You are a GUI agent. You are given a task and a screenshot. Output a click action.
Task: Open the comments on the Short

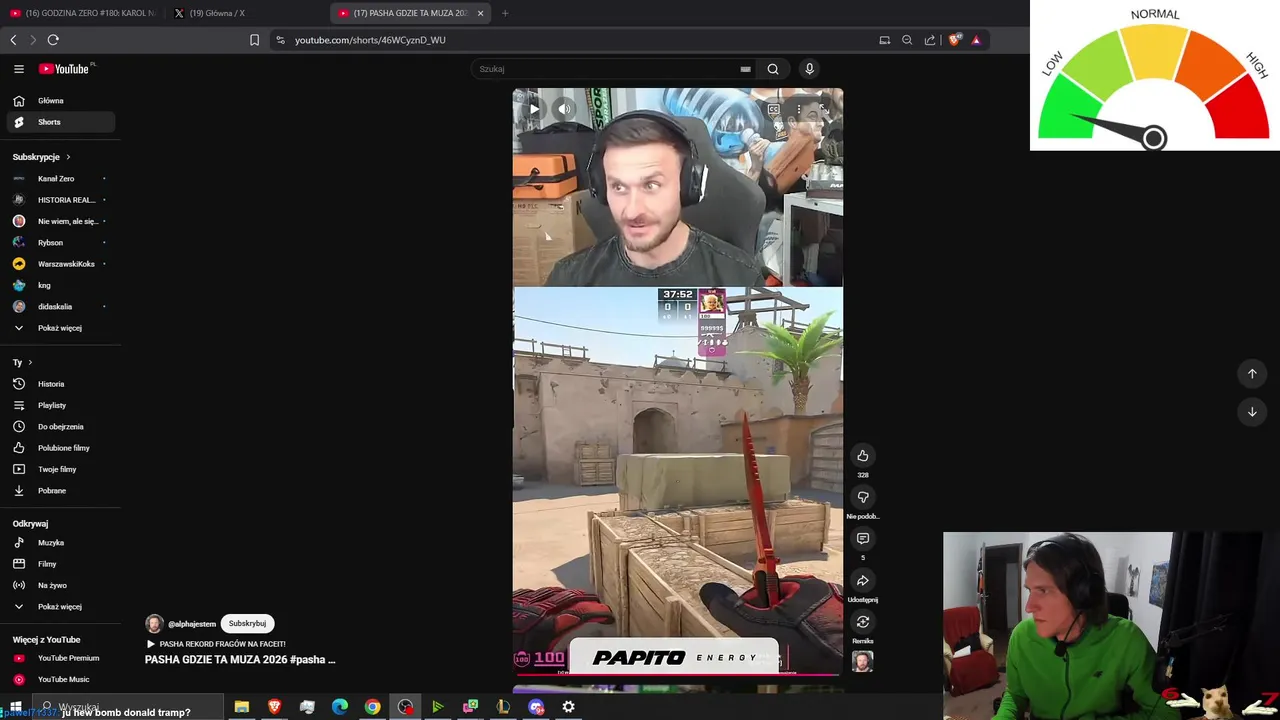(x=863, y=539)
